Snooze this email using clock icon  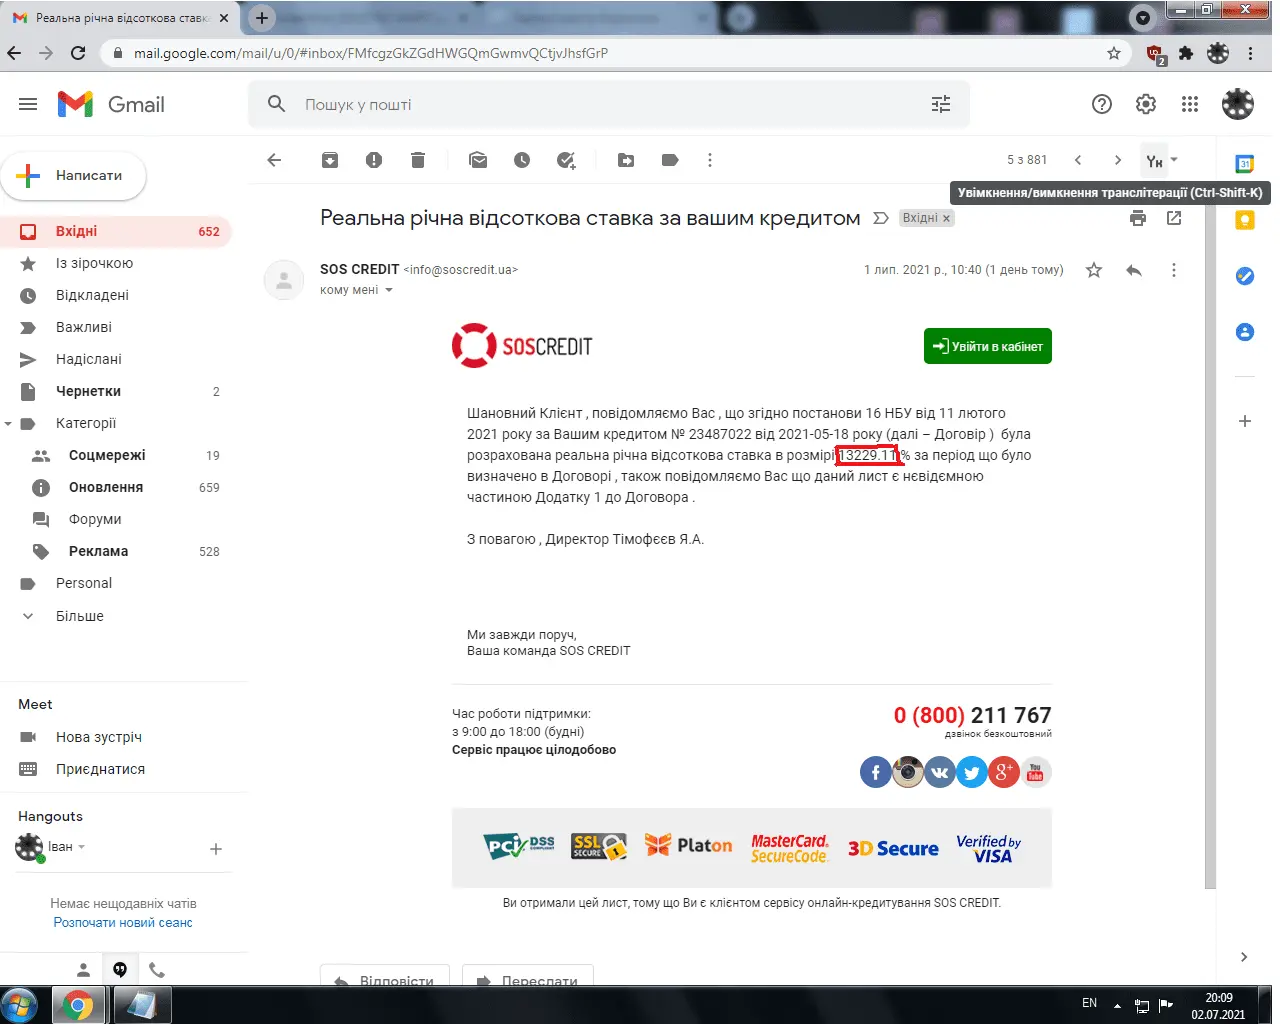pyautogui.click(x=522, y=160)
